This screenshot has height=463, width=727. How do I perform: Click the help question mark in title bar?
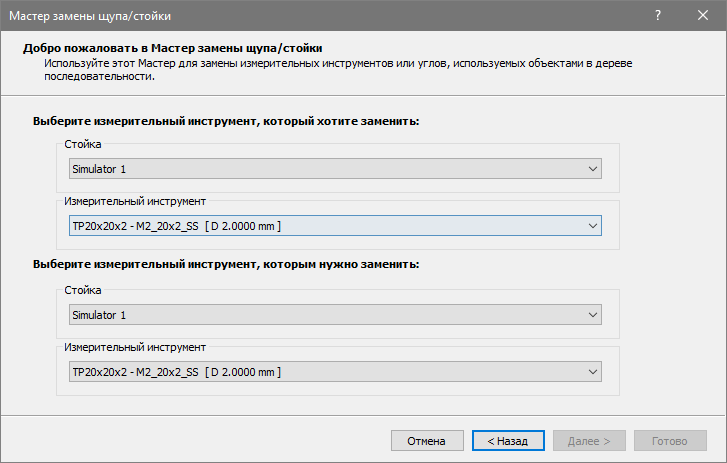click(658, 16)
